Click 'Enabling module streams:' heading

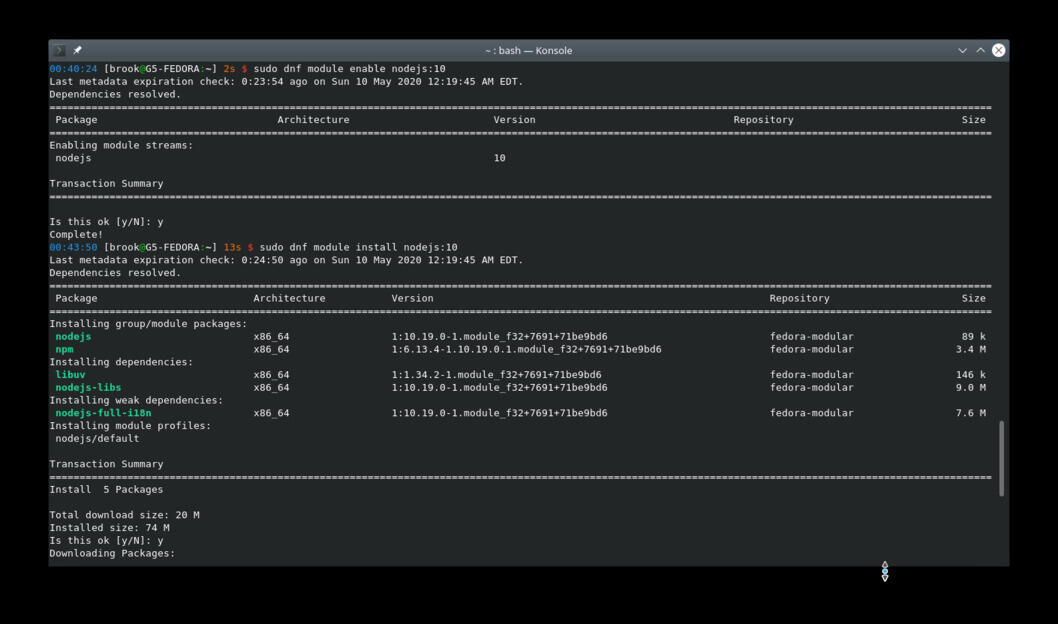click(x=121, y=146)
